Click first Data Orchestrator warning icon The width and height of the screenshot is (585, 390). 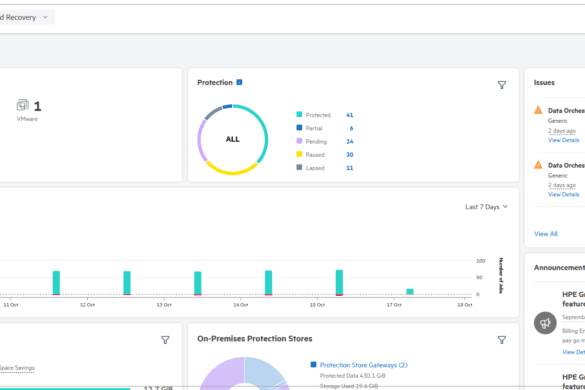[x=538, y=110]
